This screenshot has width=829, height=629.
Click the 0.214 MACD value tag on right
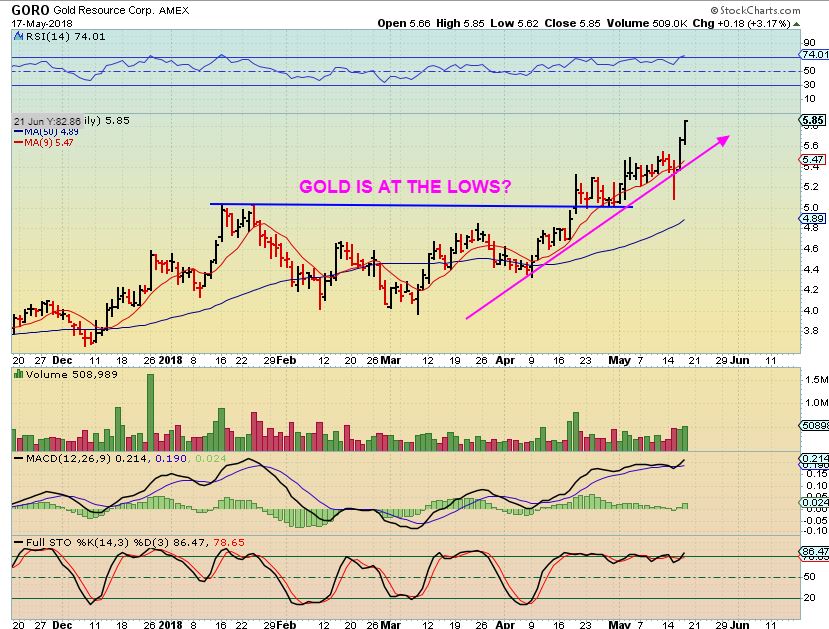(814, 458)
